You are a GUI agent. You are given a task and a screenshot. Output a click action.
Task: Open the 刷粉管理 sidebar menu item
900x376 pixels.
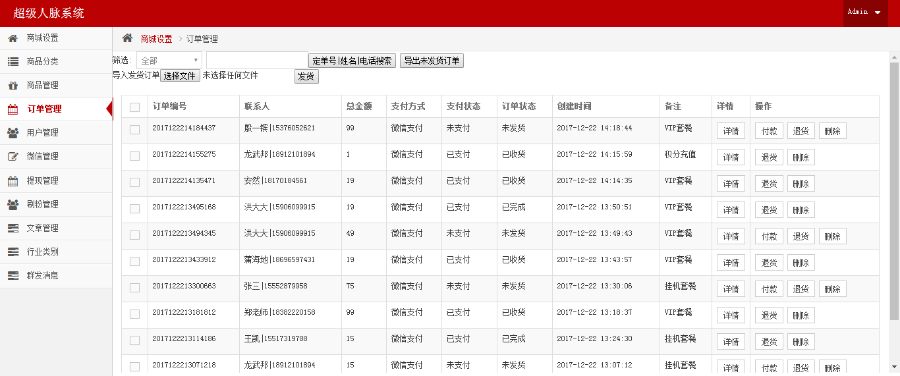[x=56, y=204]
